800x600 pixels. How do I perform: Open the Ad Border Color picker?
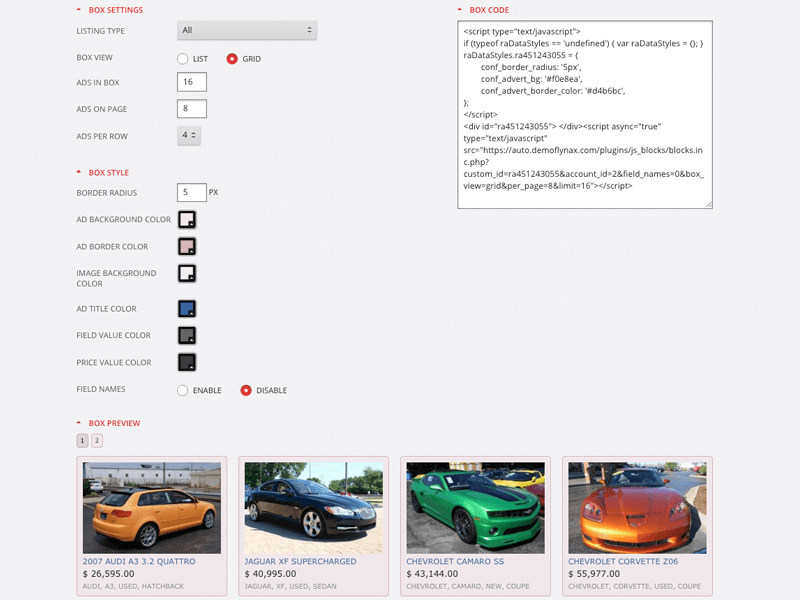pos(187,246)
